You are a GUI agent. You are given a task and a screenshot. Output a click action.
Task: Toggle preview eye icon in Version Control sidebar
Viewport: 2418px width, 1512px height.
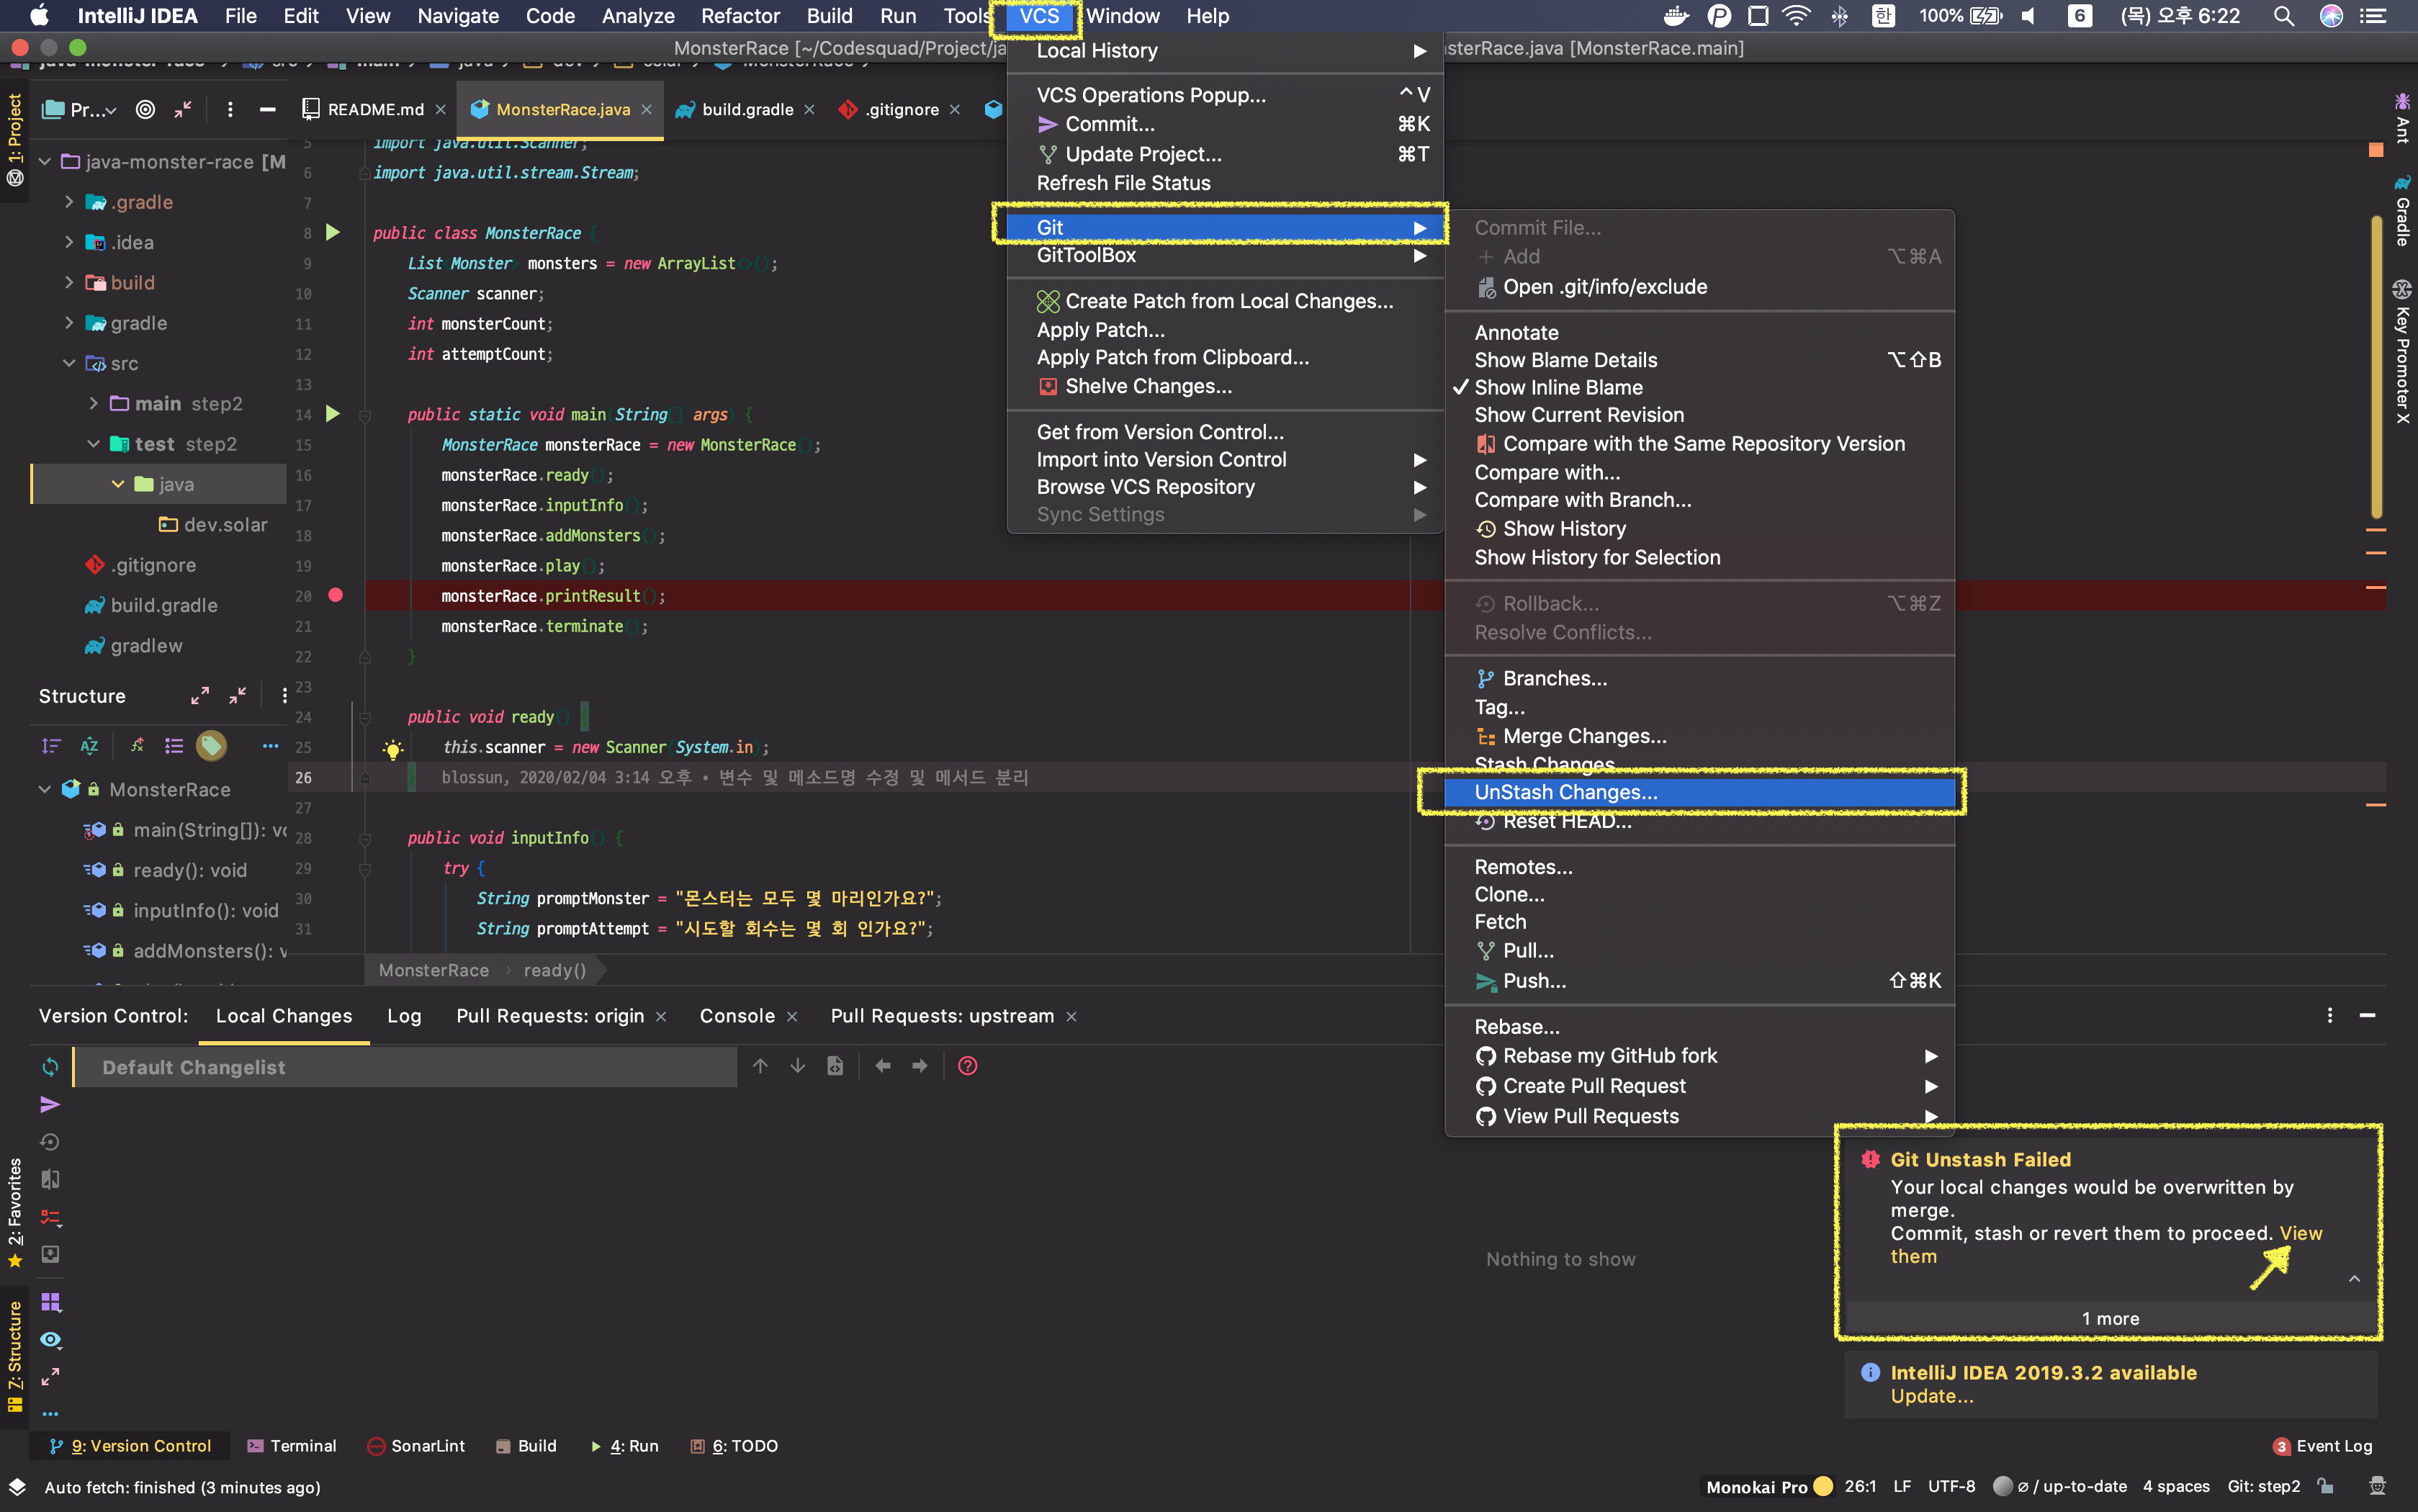[x=50, y=1339]
